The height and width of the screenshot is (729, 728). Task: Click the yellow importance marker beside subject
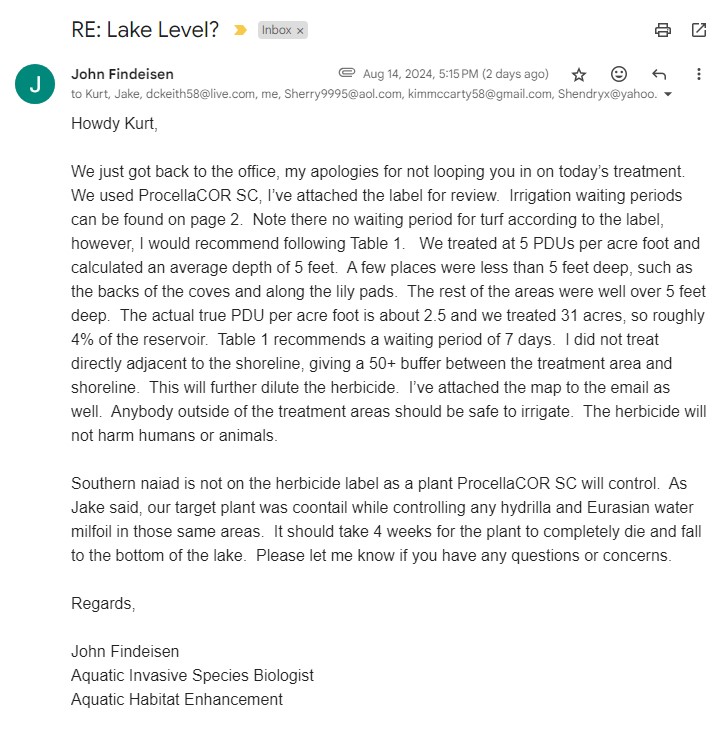(x=240, y=30)
